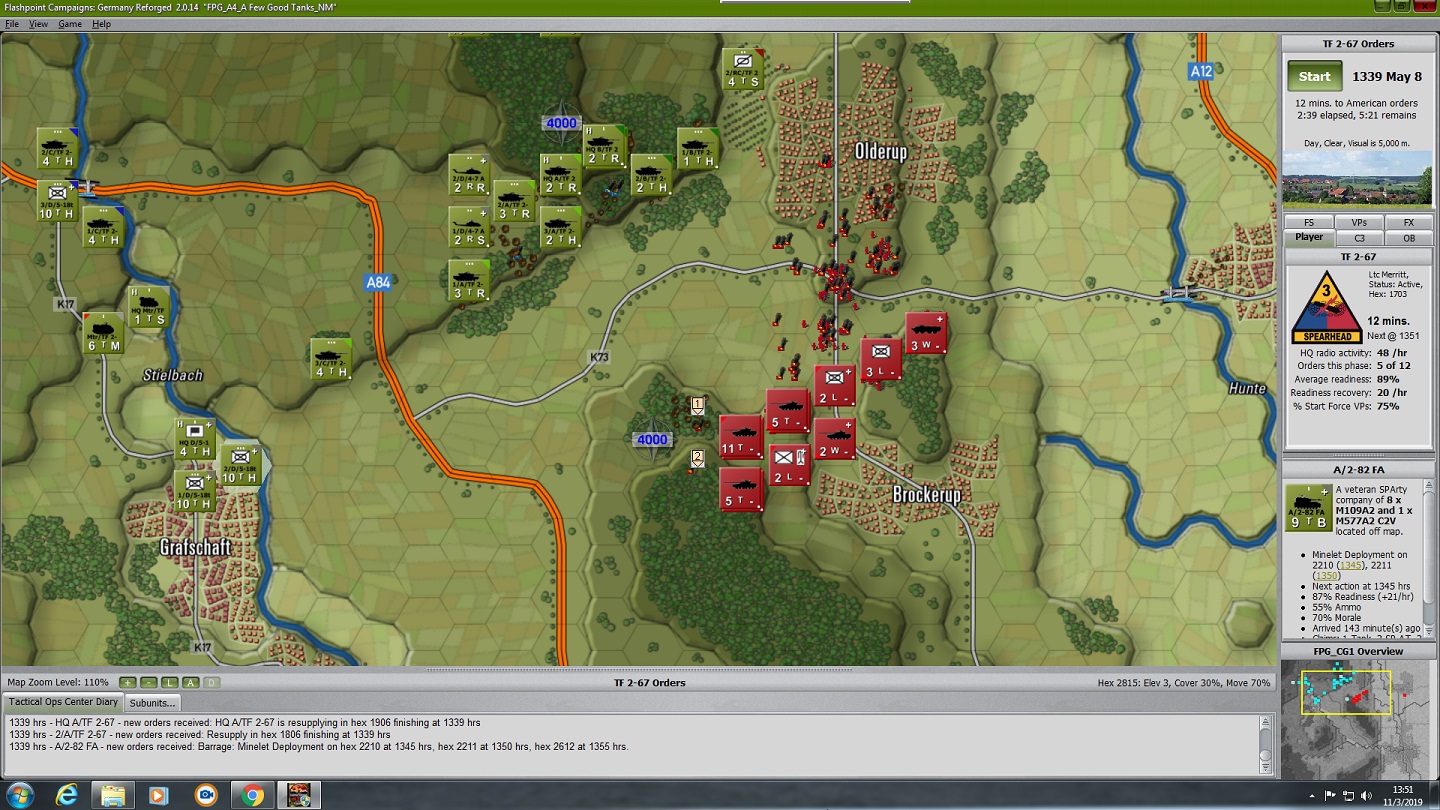Open the Subunits... tab
1440x810 pixels.
pos(154,702)
